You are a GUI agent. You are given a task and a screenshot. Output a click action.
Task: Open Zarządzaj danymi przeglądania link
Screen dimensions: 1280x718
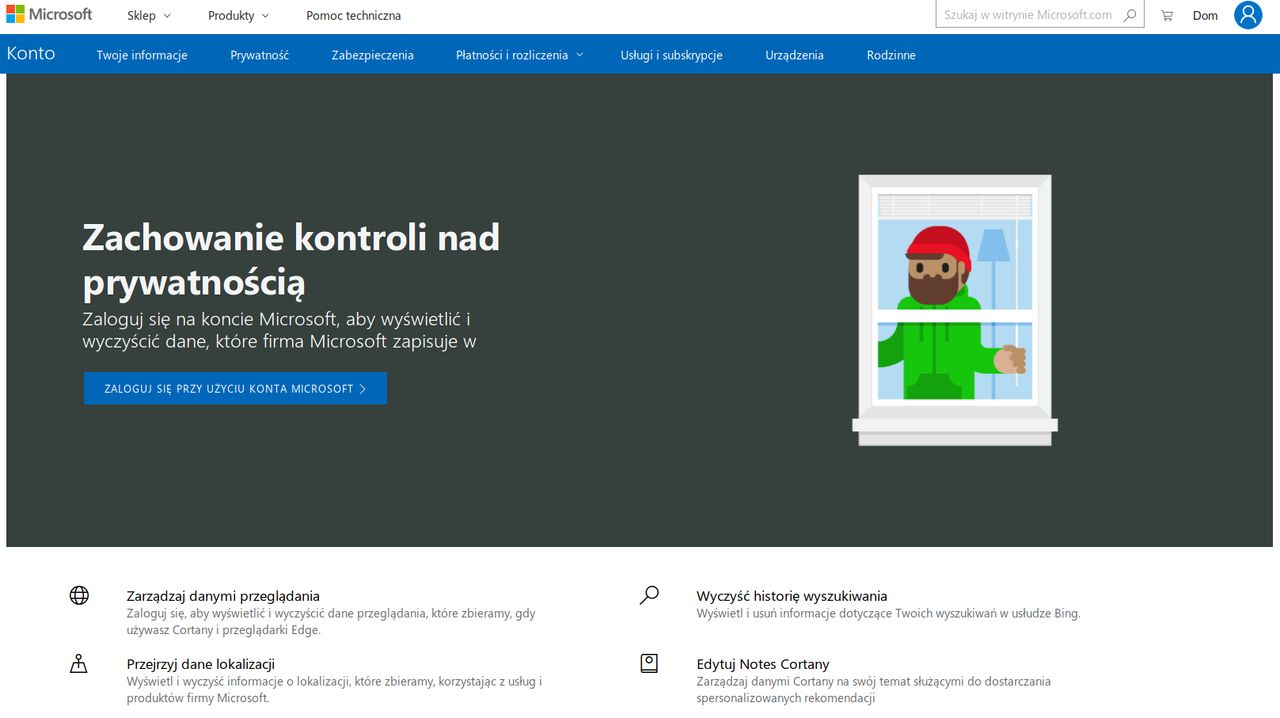(223, 596)
